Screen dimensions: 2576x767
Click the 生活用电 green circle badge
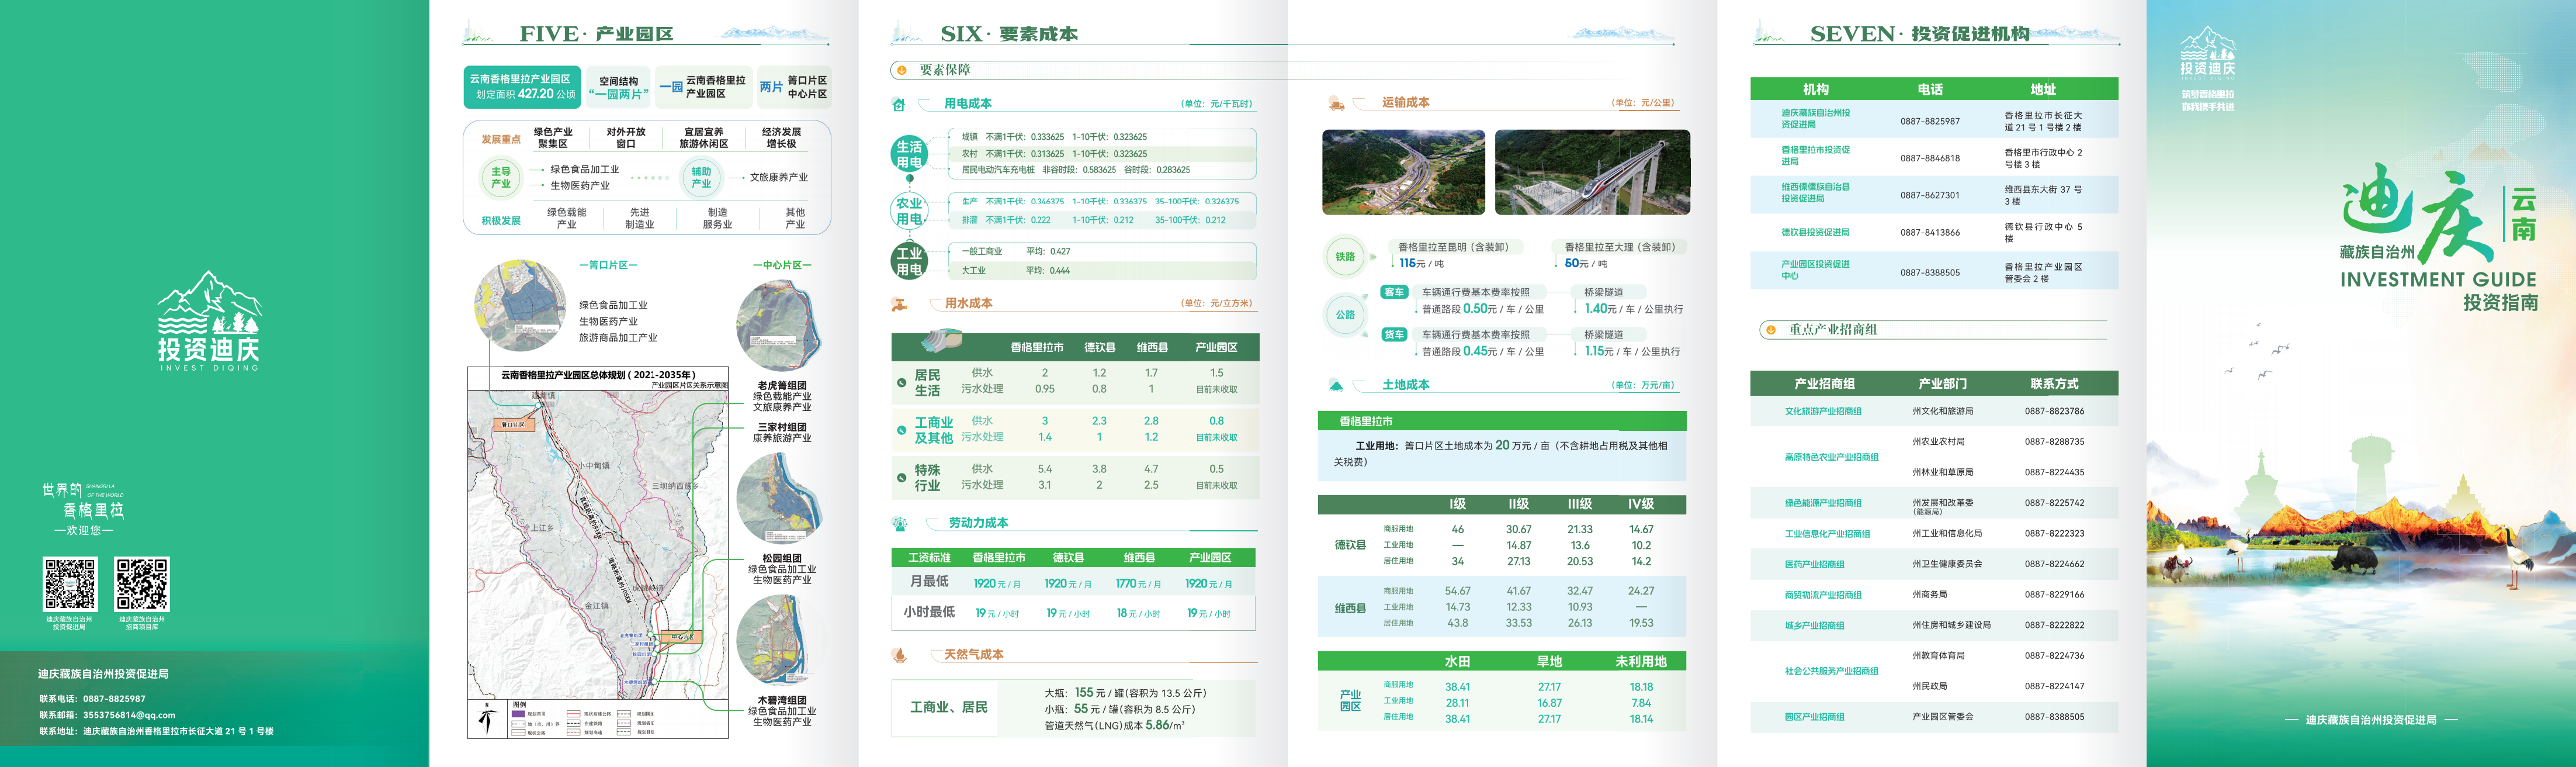(x=909, y=154)
